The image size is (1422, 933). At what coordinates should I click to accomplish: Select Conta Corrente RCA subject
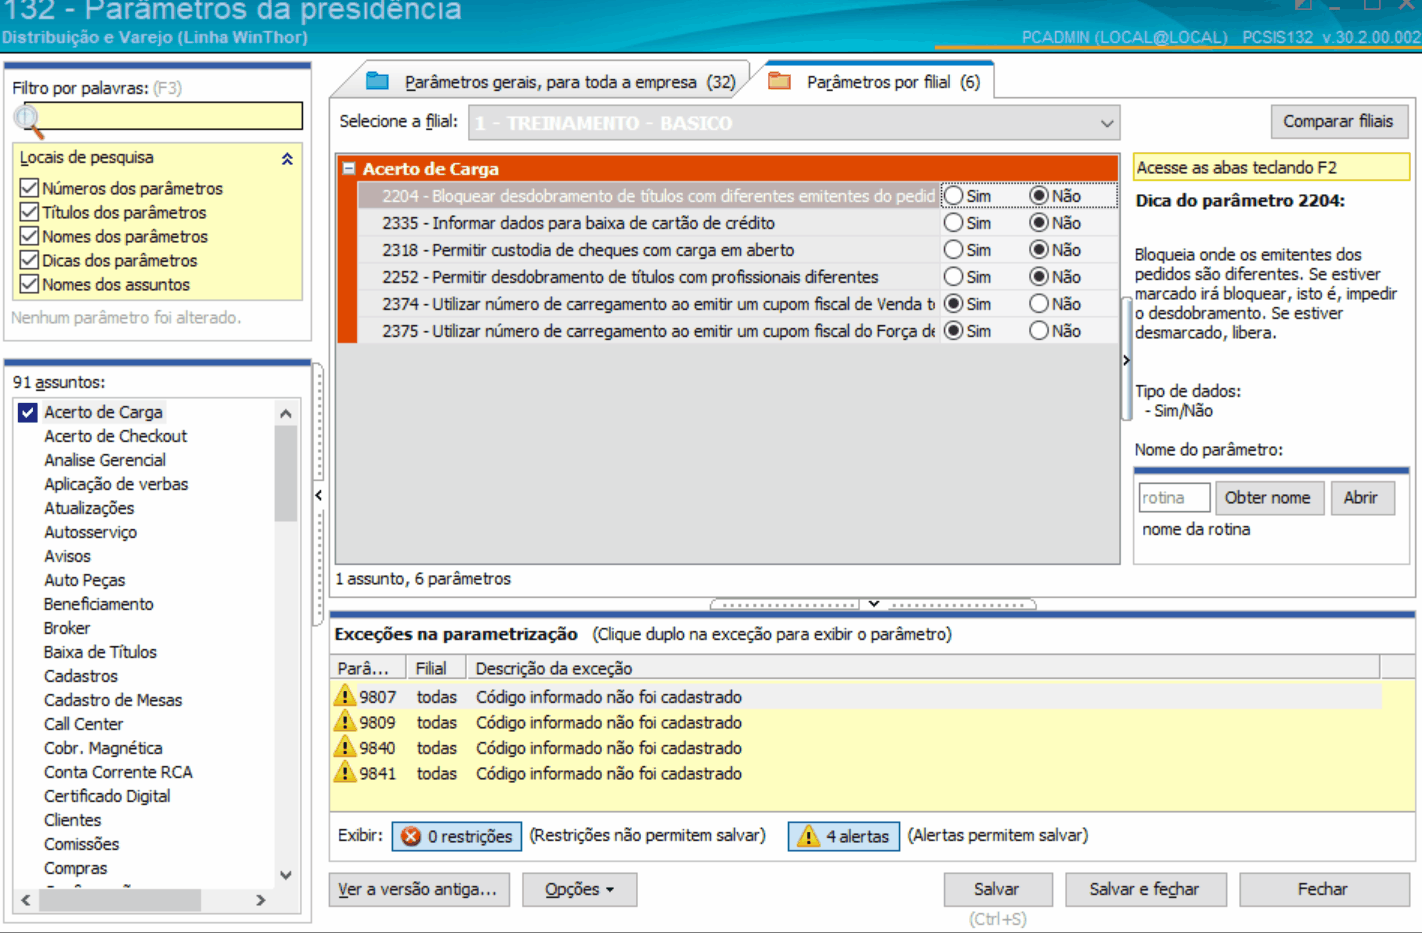tap(118, 772)
